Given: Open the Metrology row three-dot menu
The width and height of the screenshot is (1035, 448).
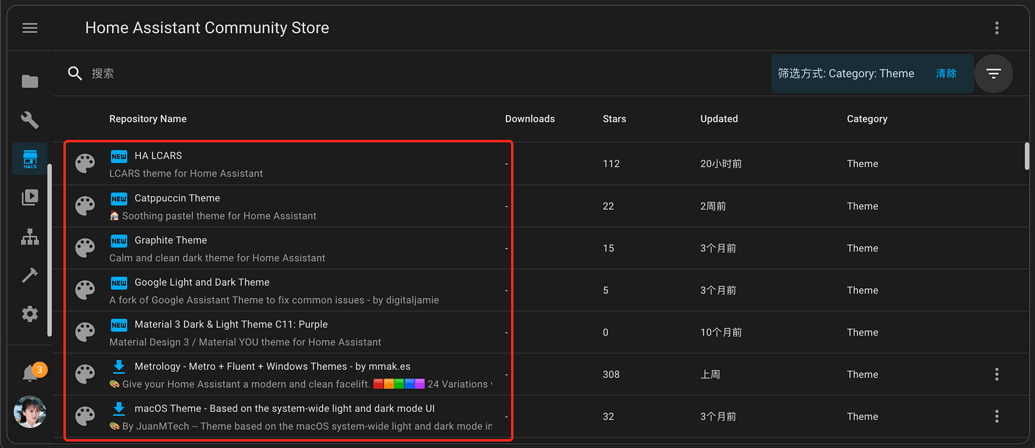Looking at the screenshot, I should 996,374.
